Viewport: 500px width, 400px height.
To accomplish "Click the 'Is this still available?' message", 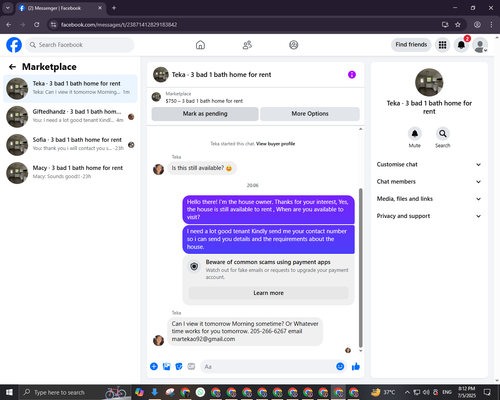I will [x=202, y=168].
